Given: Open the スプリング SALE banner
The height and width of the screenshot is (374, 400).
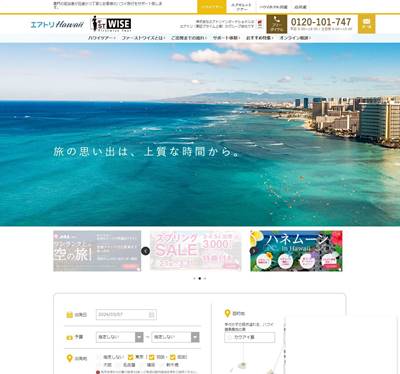Looking at the screenshot, I should (195, 251).
